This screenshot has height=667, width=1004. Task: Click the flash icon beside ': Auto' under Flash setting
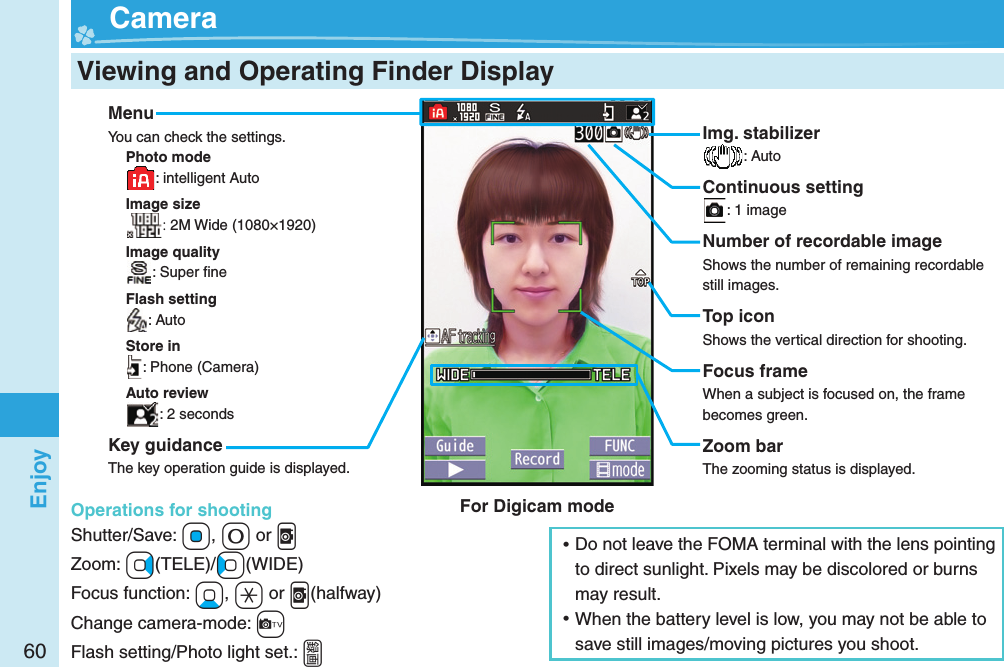137,319
